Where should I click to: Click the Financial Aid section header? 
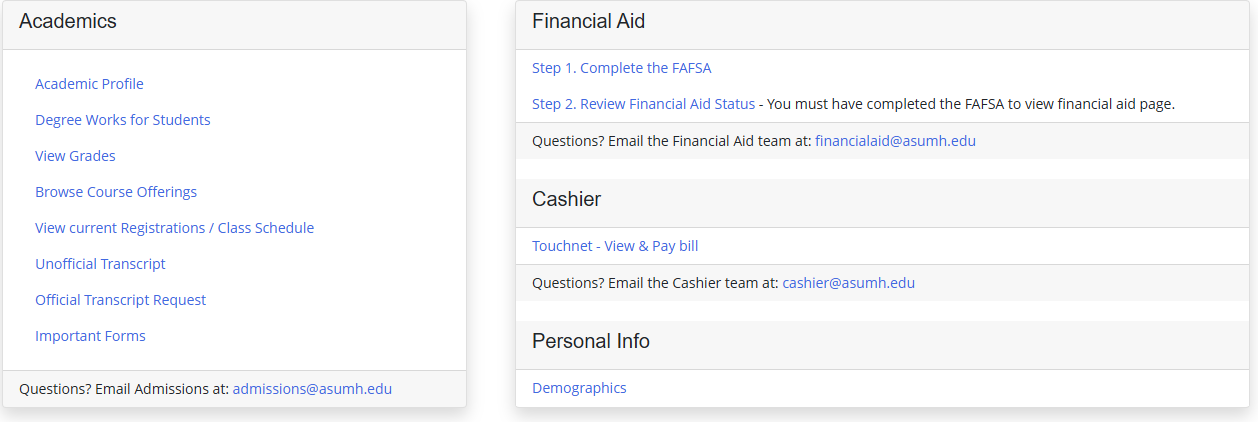(x=588, y=22)
